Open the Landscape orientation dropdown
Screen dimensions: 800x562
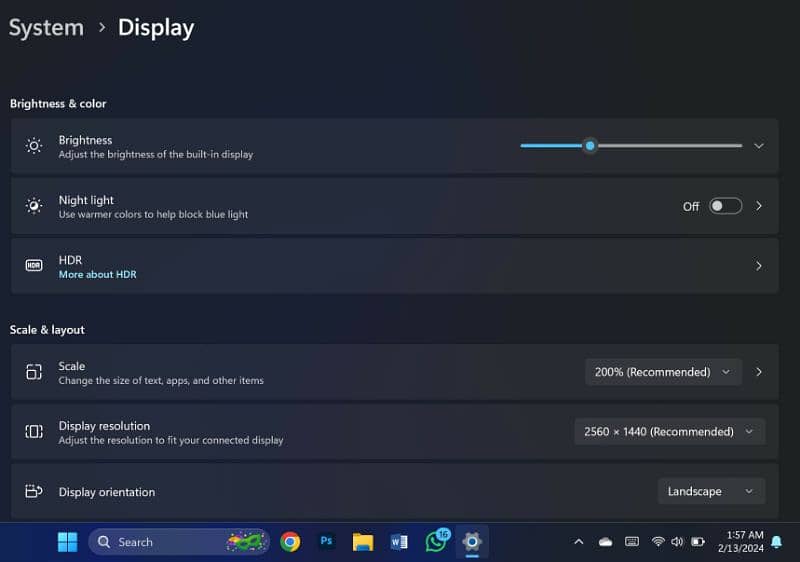[710, 491]
